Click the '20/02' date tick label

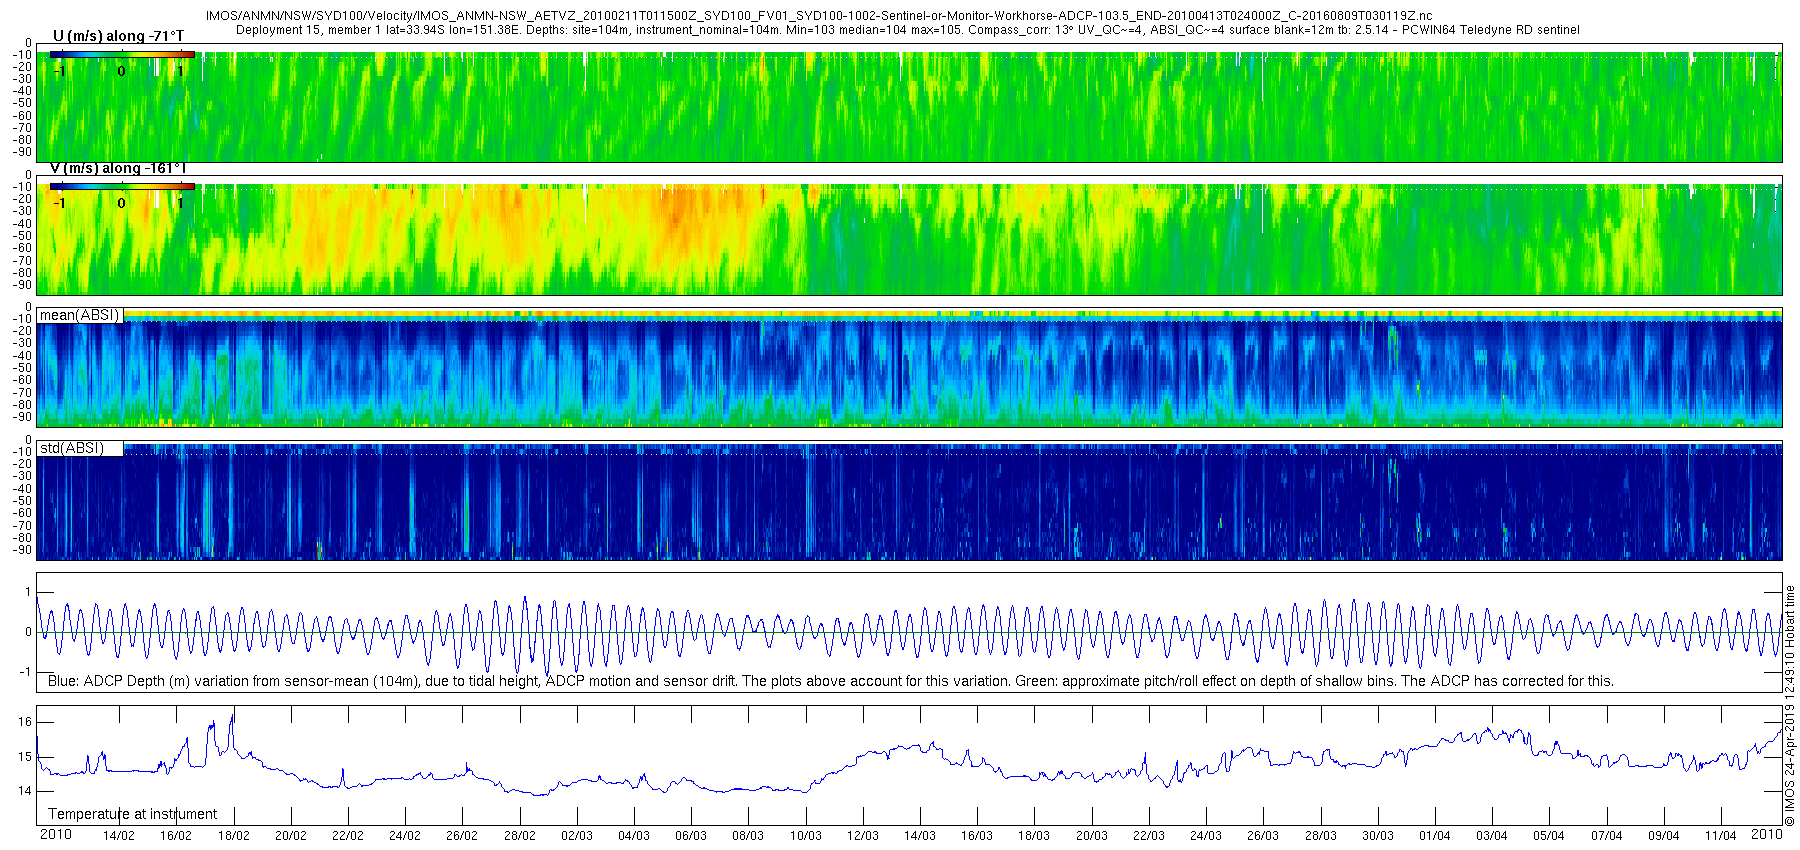[x=291, y=835]
